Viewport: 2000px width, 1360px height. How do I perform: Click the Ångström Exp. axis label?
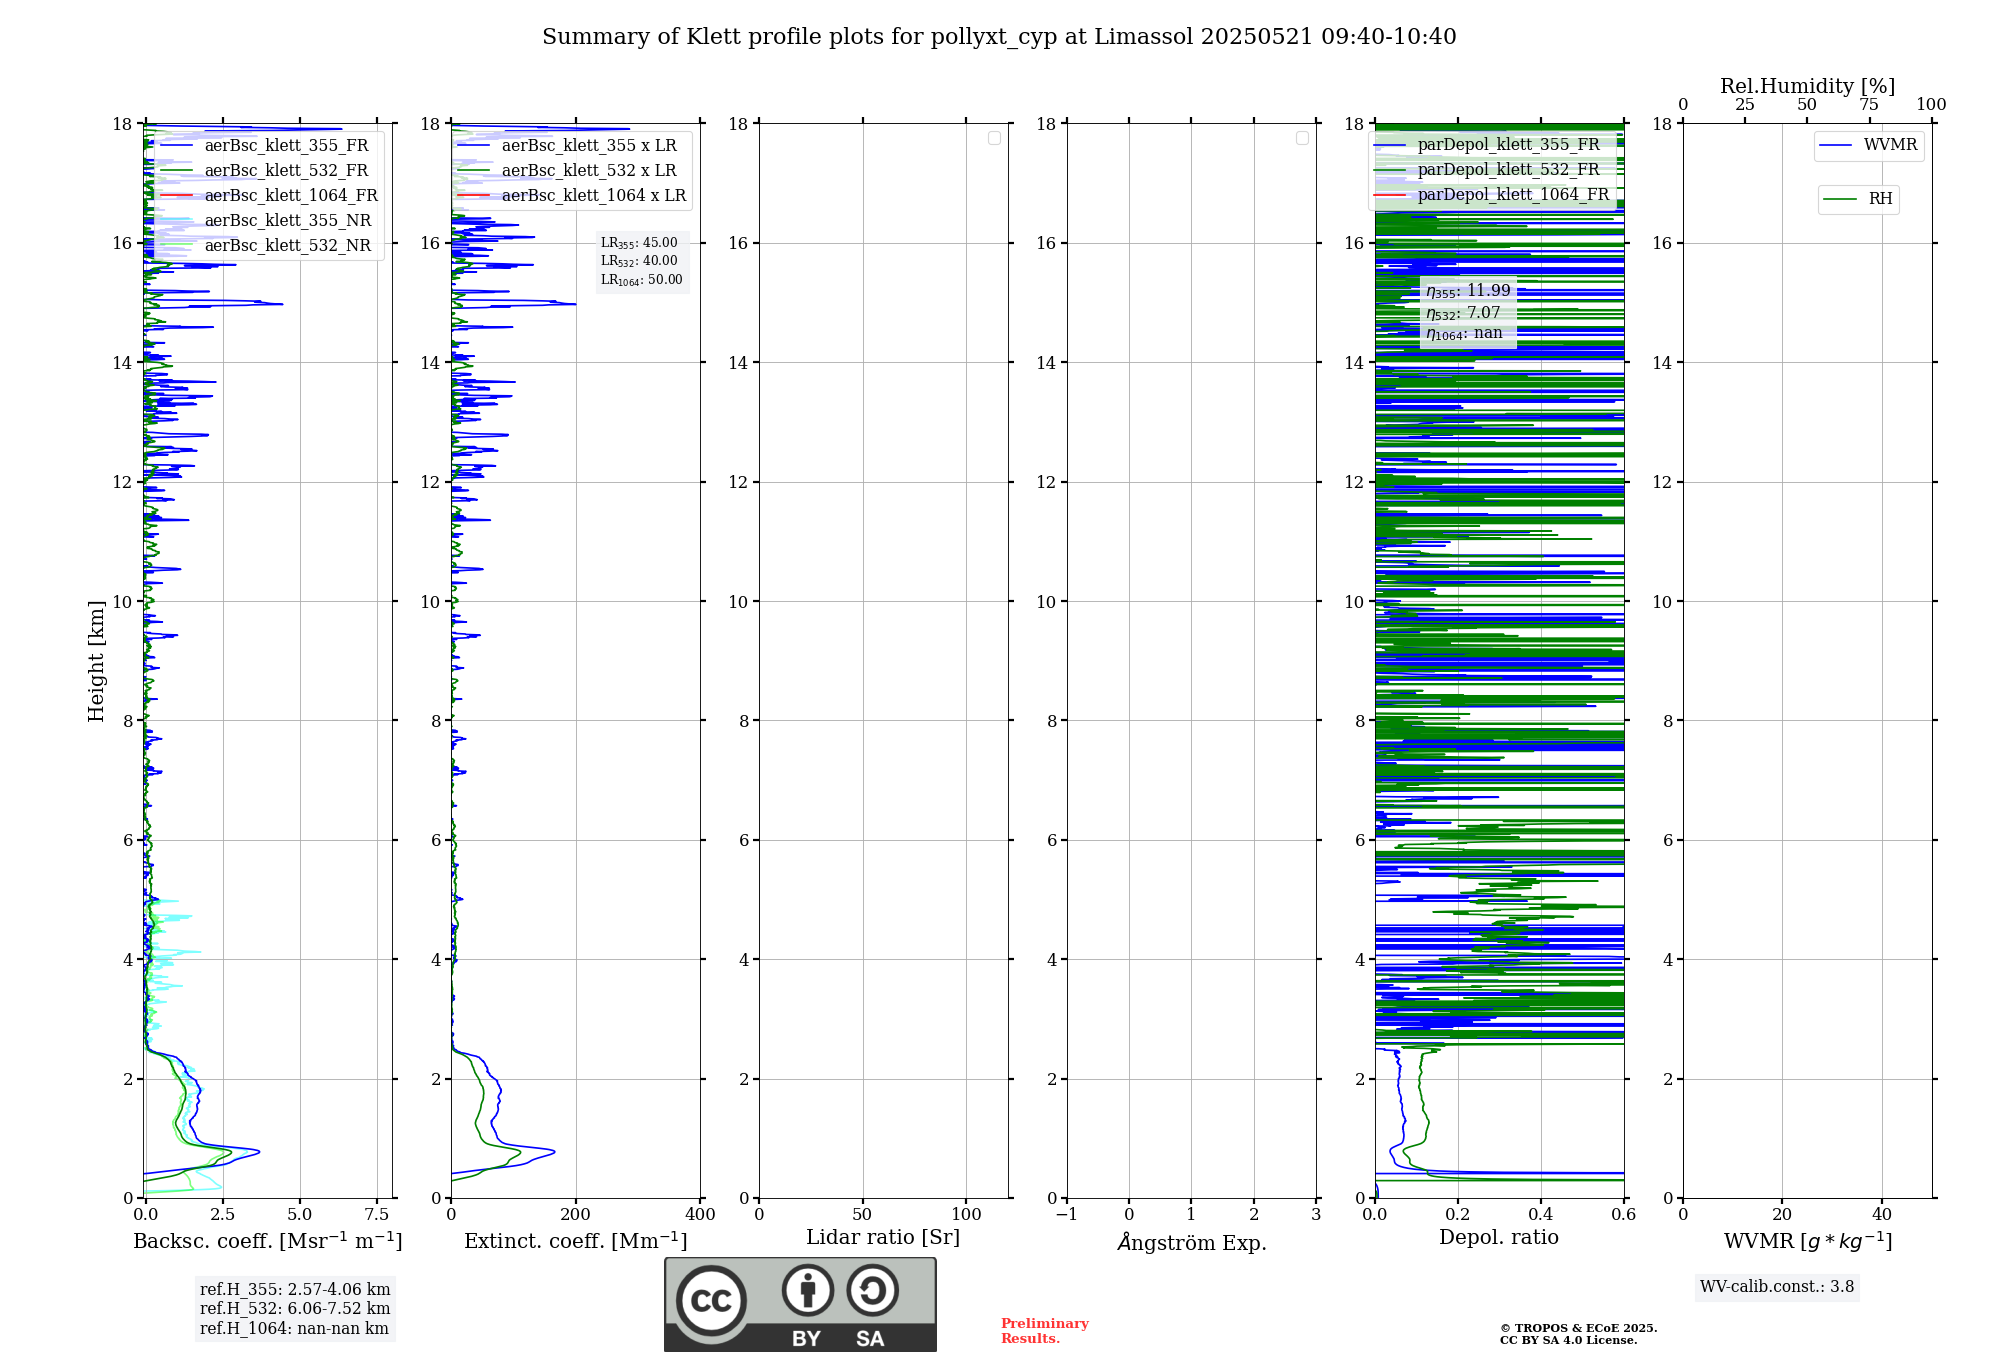(1192, 1242)
